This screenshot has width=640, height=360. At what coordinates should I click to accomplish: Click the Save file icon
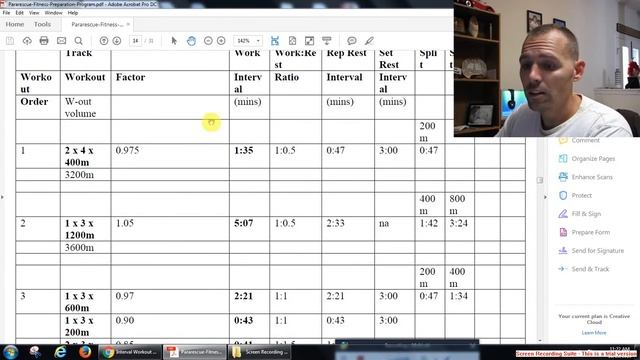click(x=10, y=41)
